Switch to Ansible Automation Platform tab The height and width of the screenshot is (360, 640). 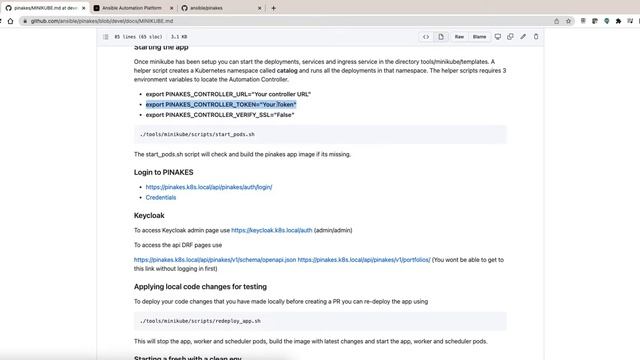pyautogui.click(x=132, y=8)
